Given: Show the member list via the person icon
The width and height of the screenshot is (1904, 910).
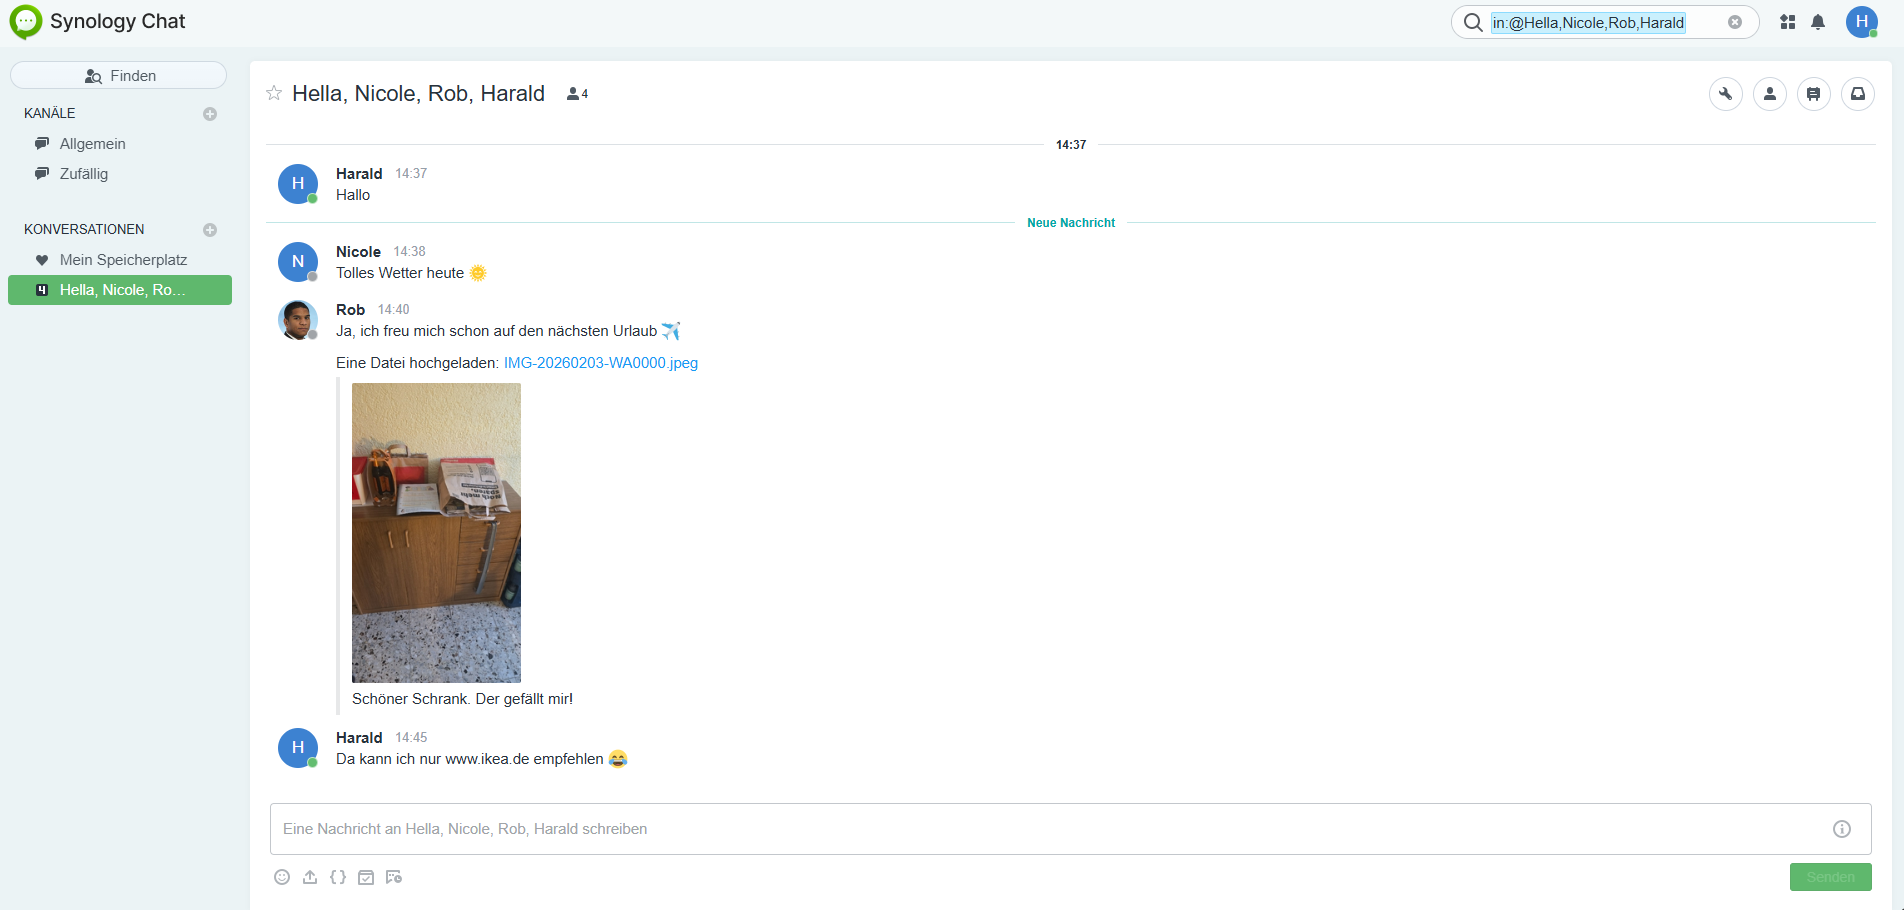Looking at the screenshot, I should click(x=1769, y=93).
